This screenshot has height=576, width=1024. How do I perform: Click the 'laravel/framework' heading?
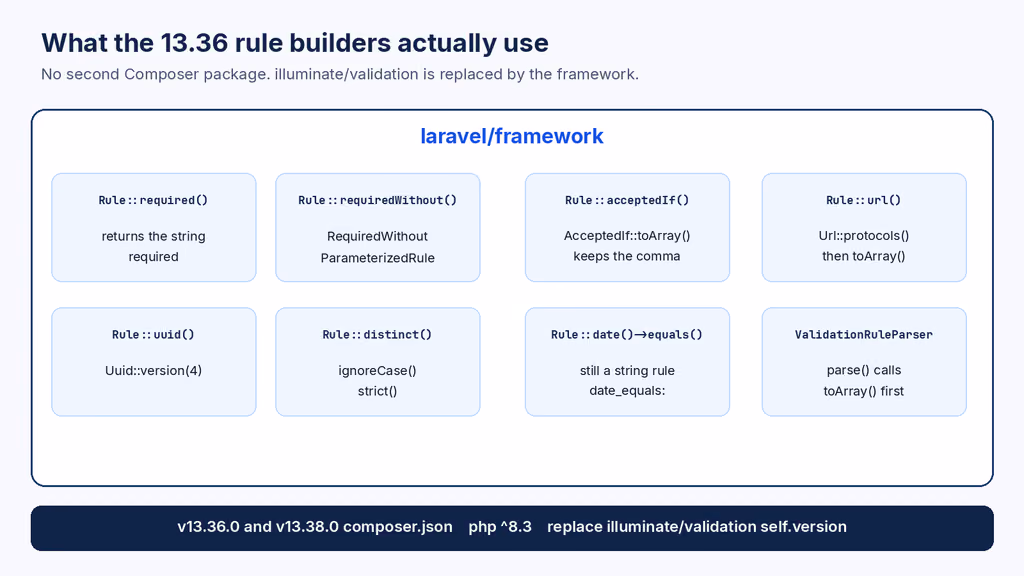tap(512, 136)
